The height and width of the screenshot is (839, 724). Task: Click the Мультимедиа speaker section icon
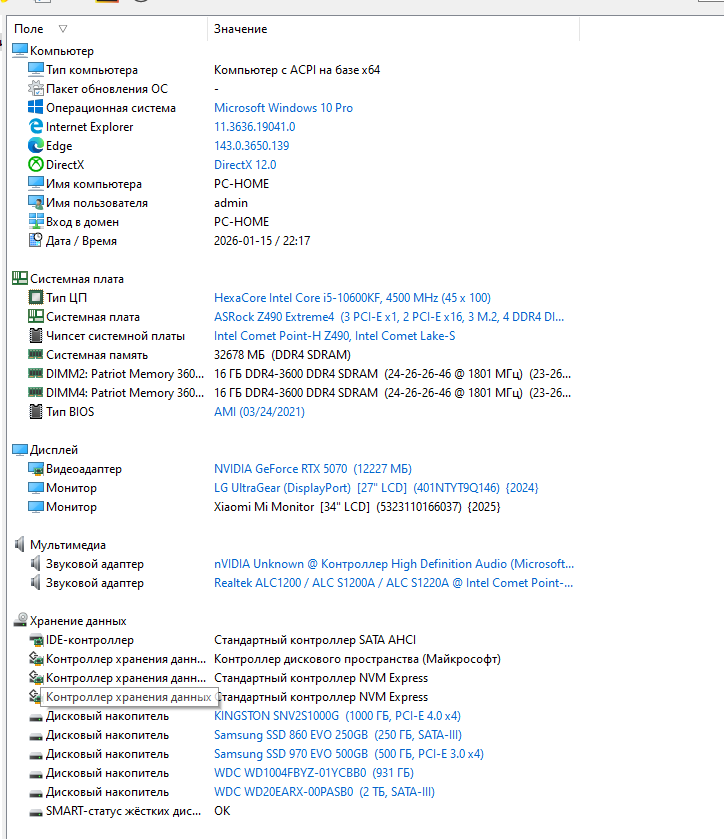tap(20, 545)
